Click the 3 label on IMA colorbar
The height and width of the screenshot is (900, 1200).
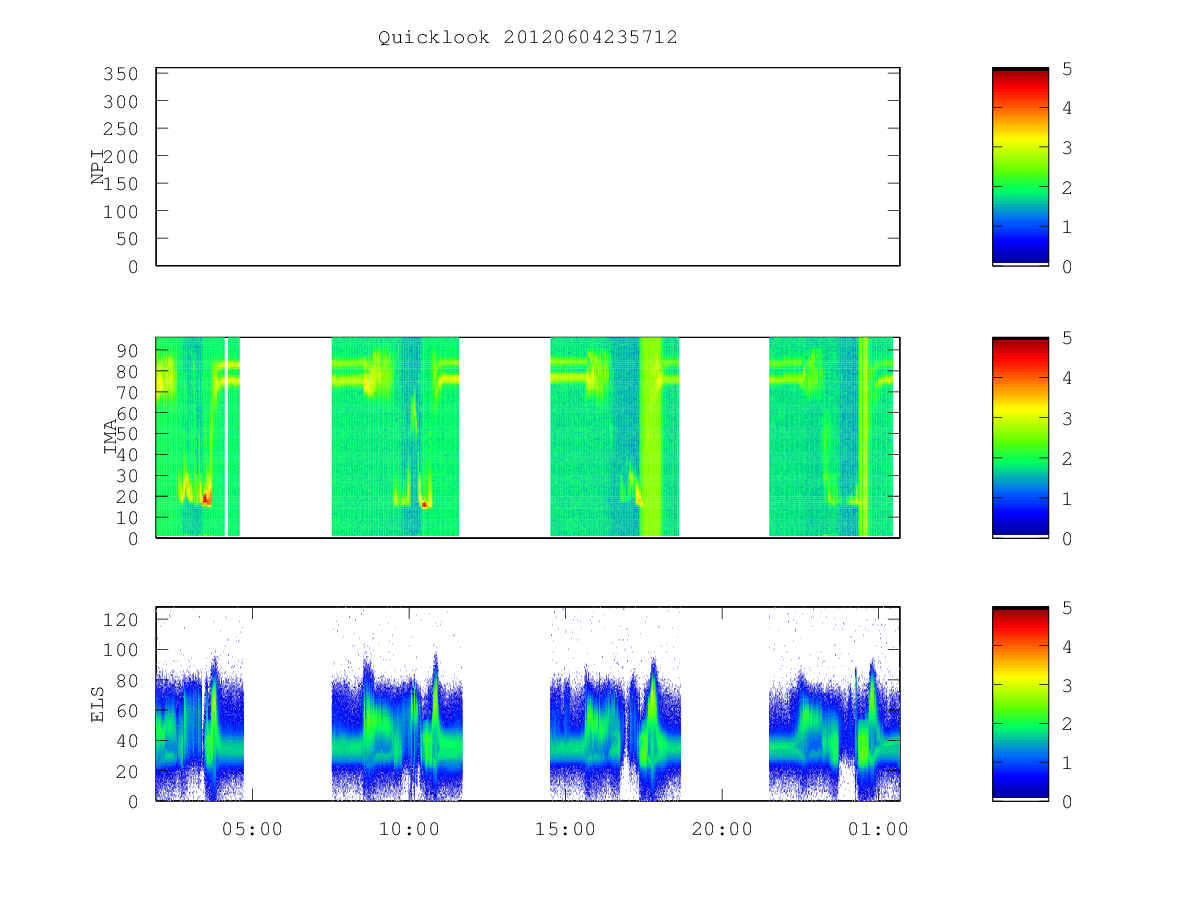[1068, 418]
